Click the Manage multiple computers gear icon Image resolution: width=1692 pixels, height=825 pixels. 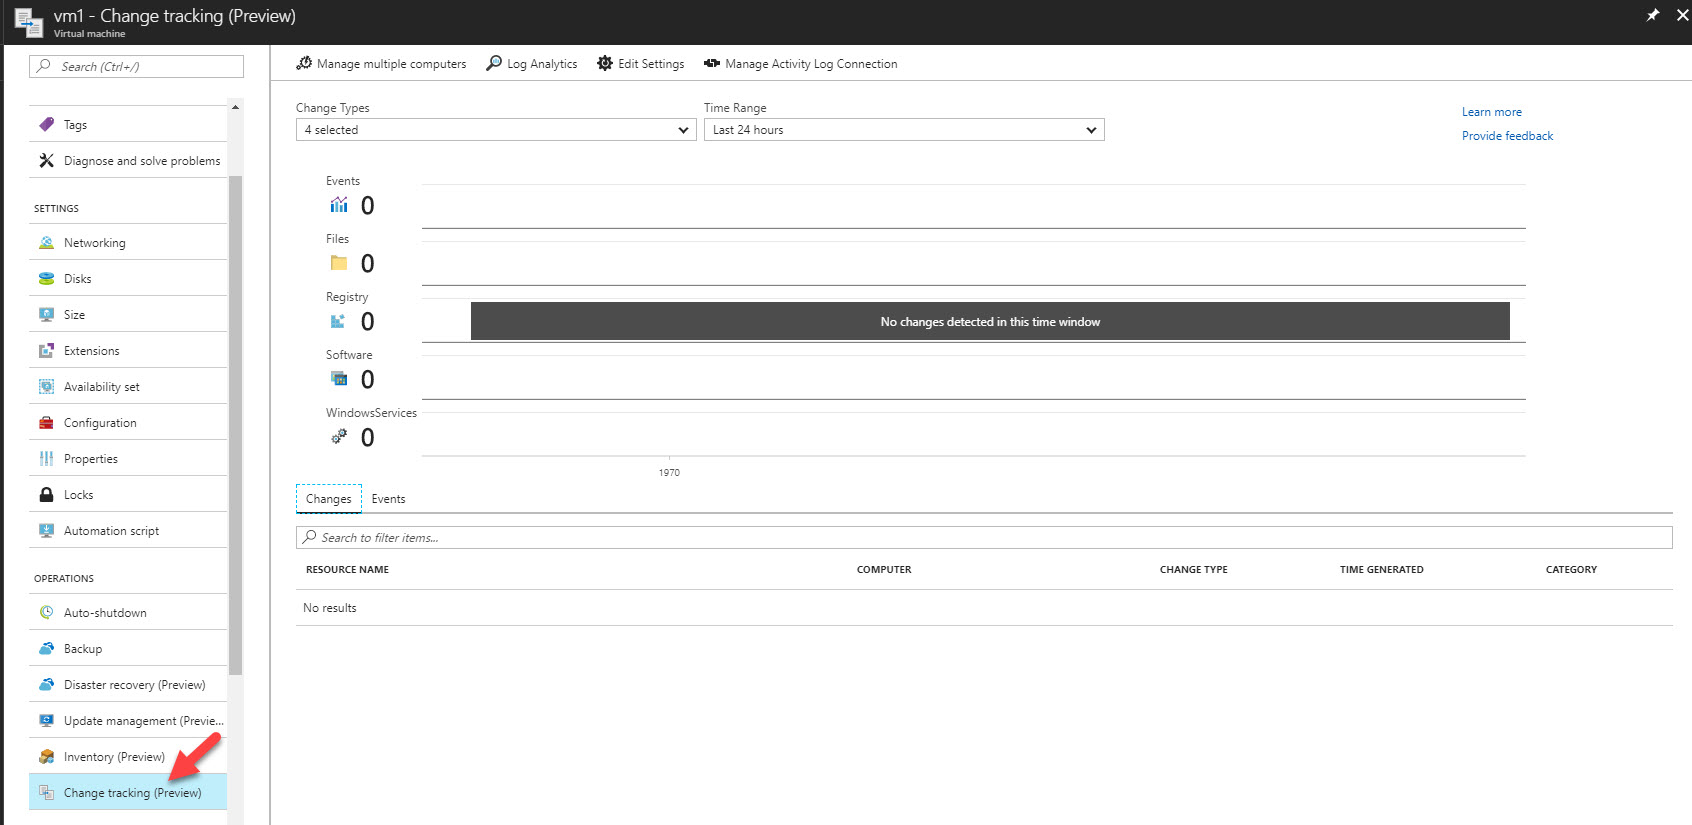pyautogui.click(x=304, y=63)
